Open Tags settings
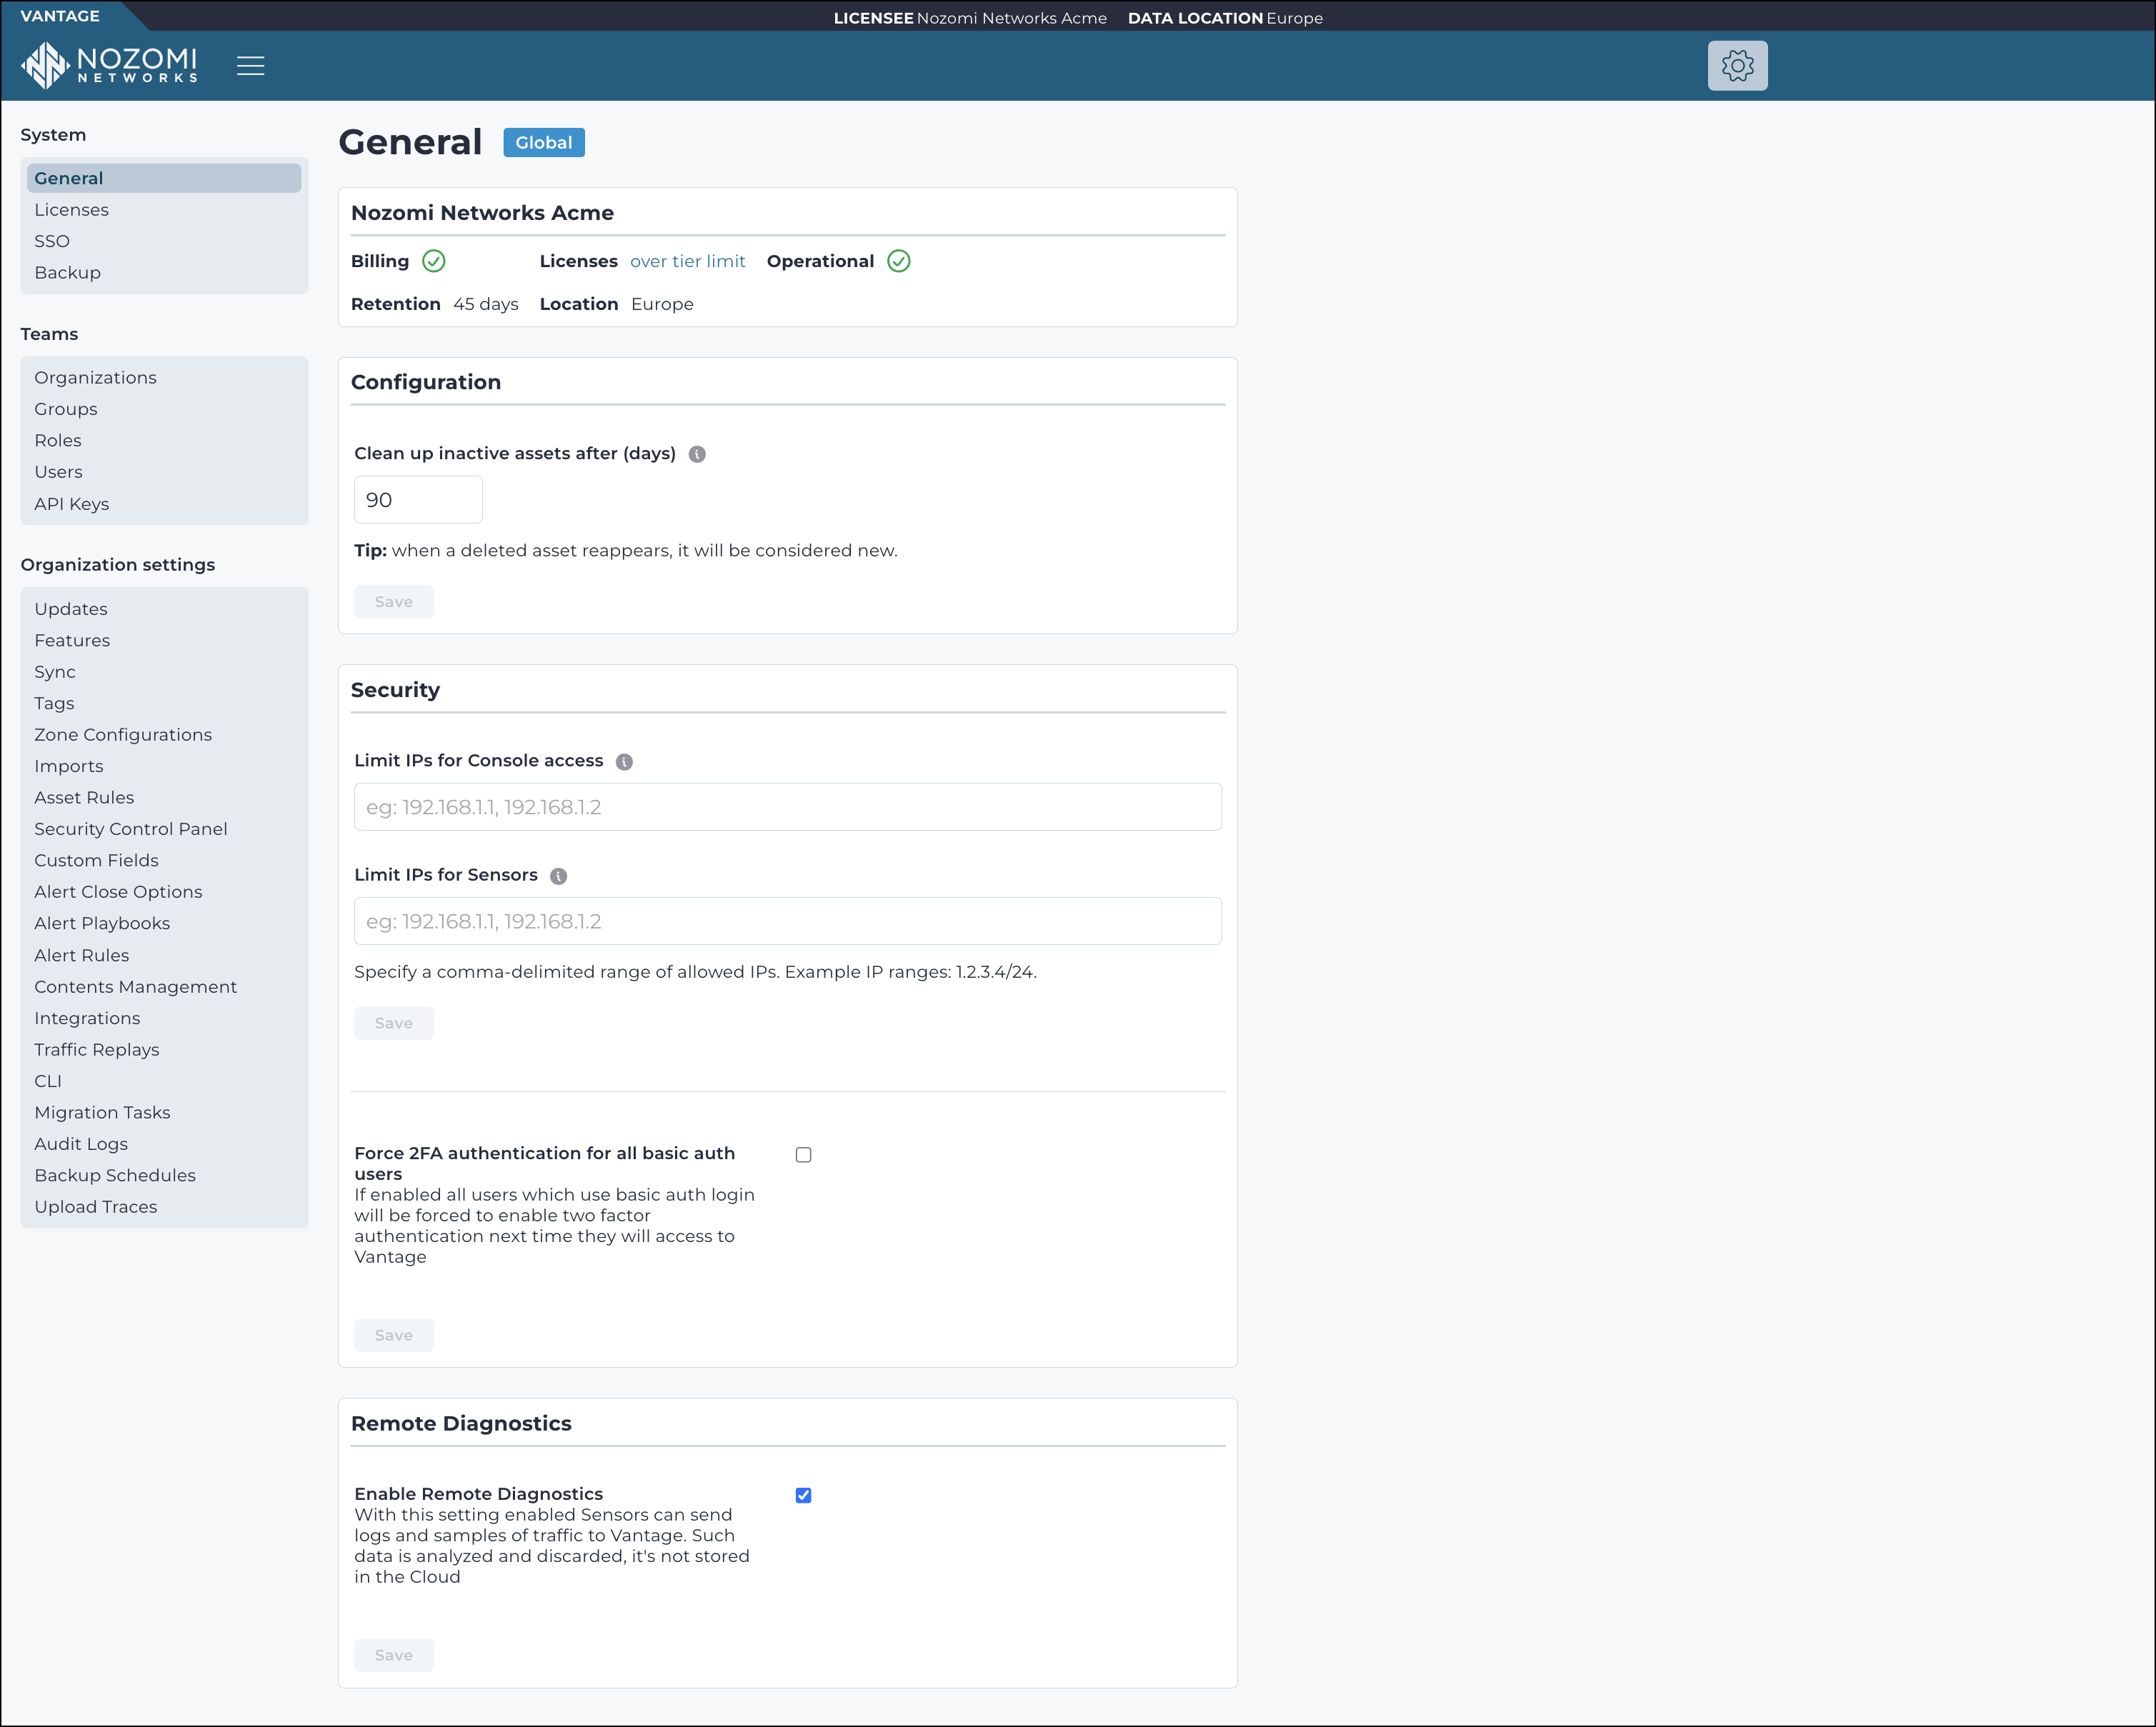 coord(54,703)
